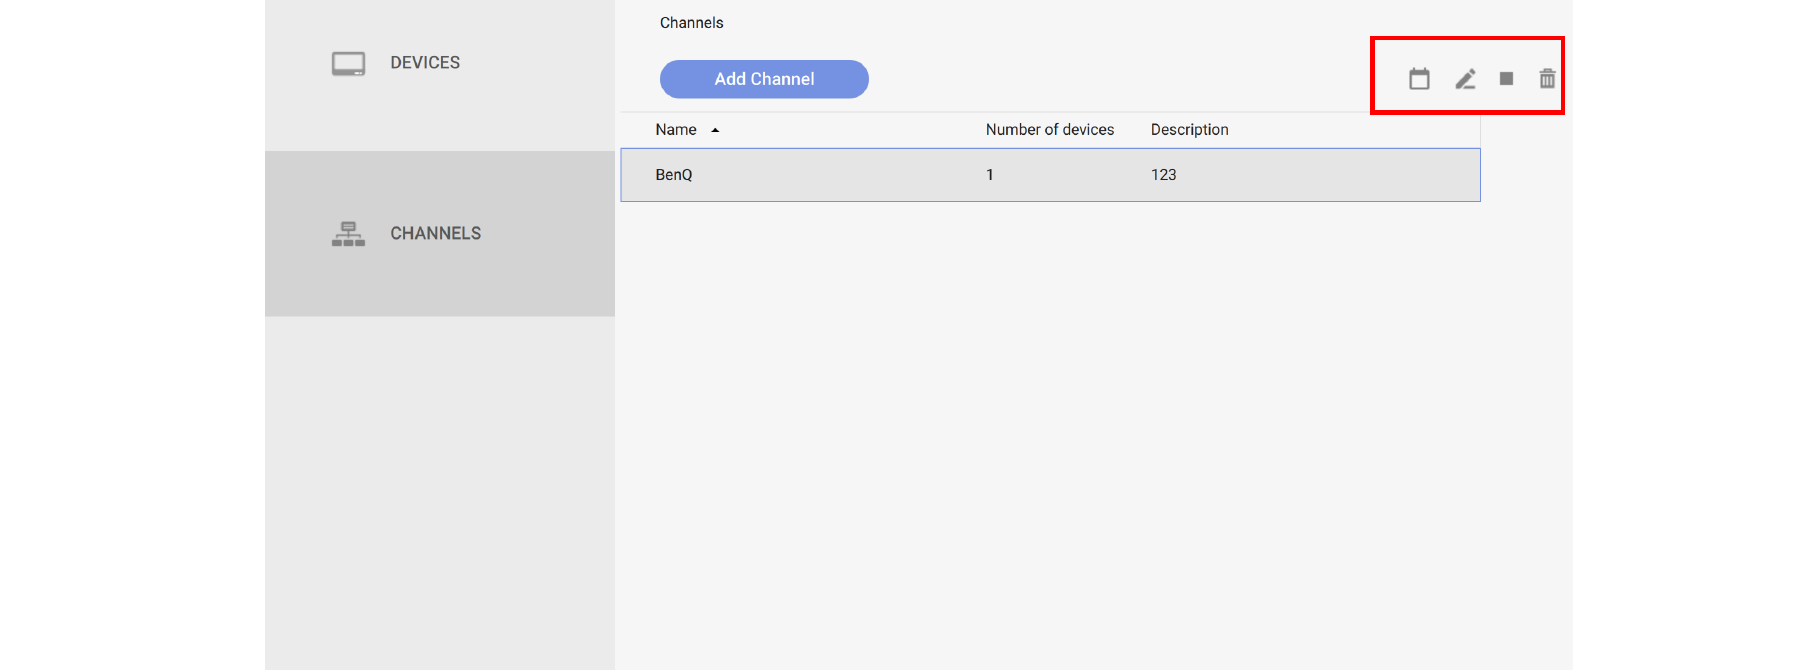
Task: Click the Description column header
Action: pyautogui.click(x=1189, y=130)
